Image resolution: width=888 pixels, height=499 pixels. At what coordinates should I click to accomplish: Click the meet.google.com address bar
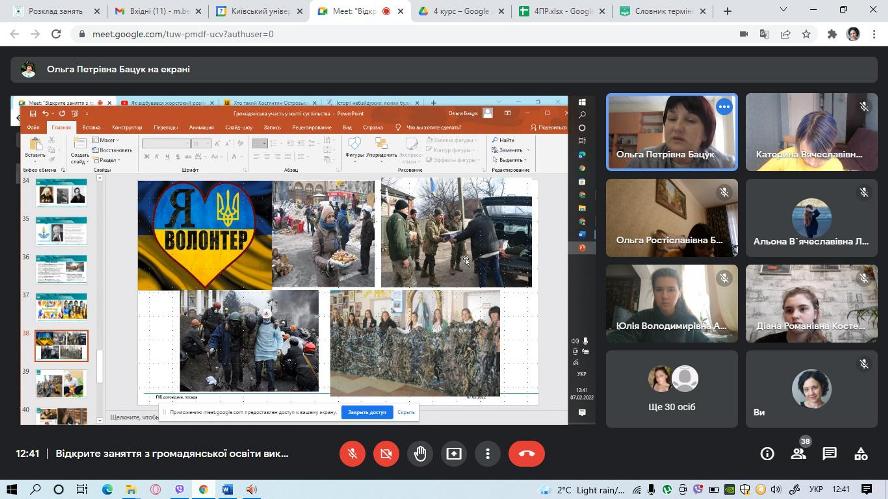pyautogui.click(x=400, y=33)
